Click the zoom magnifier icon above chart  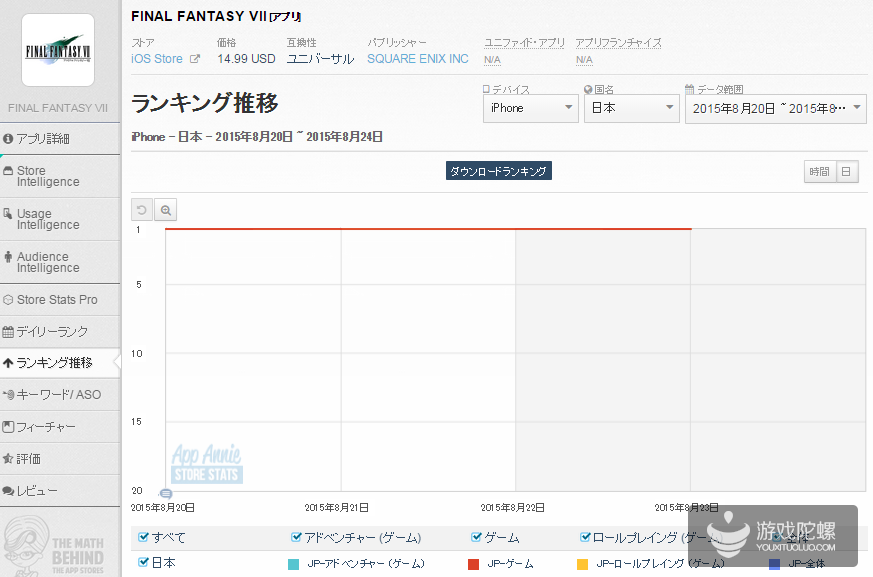166,210
